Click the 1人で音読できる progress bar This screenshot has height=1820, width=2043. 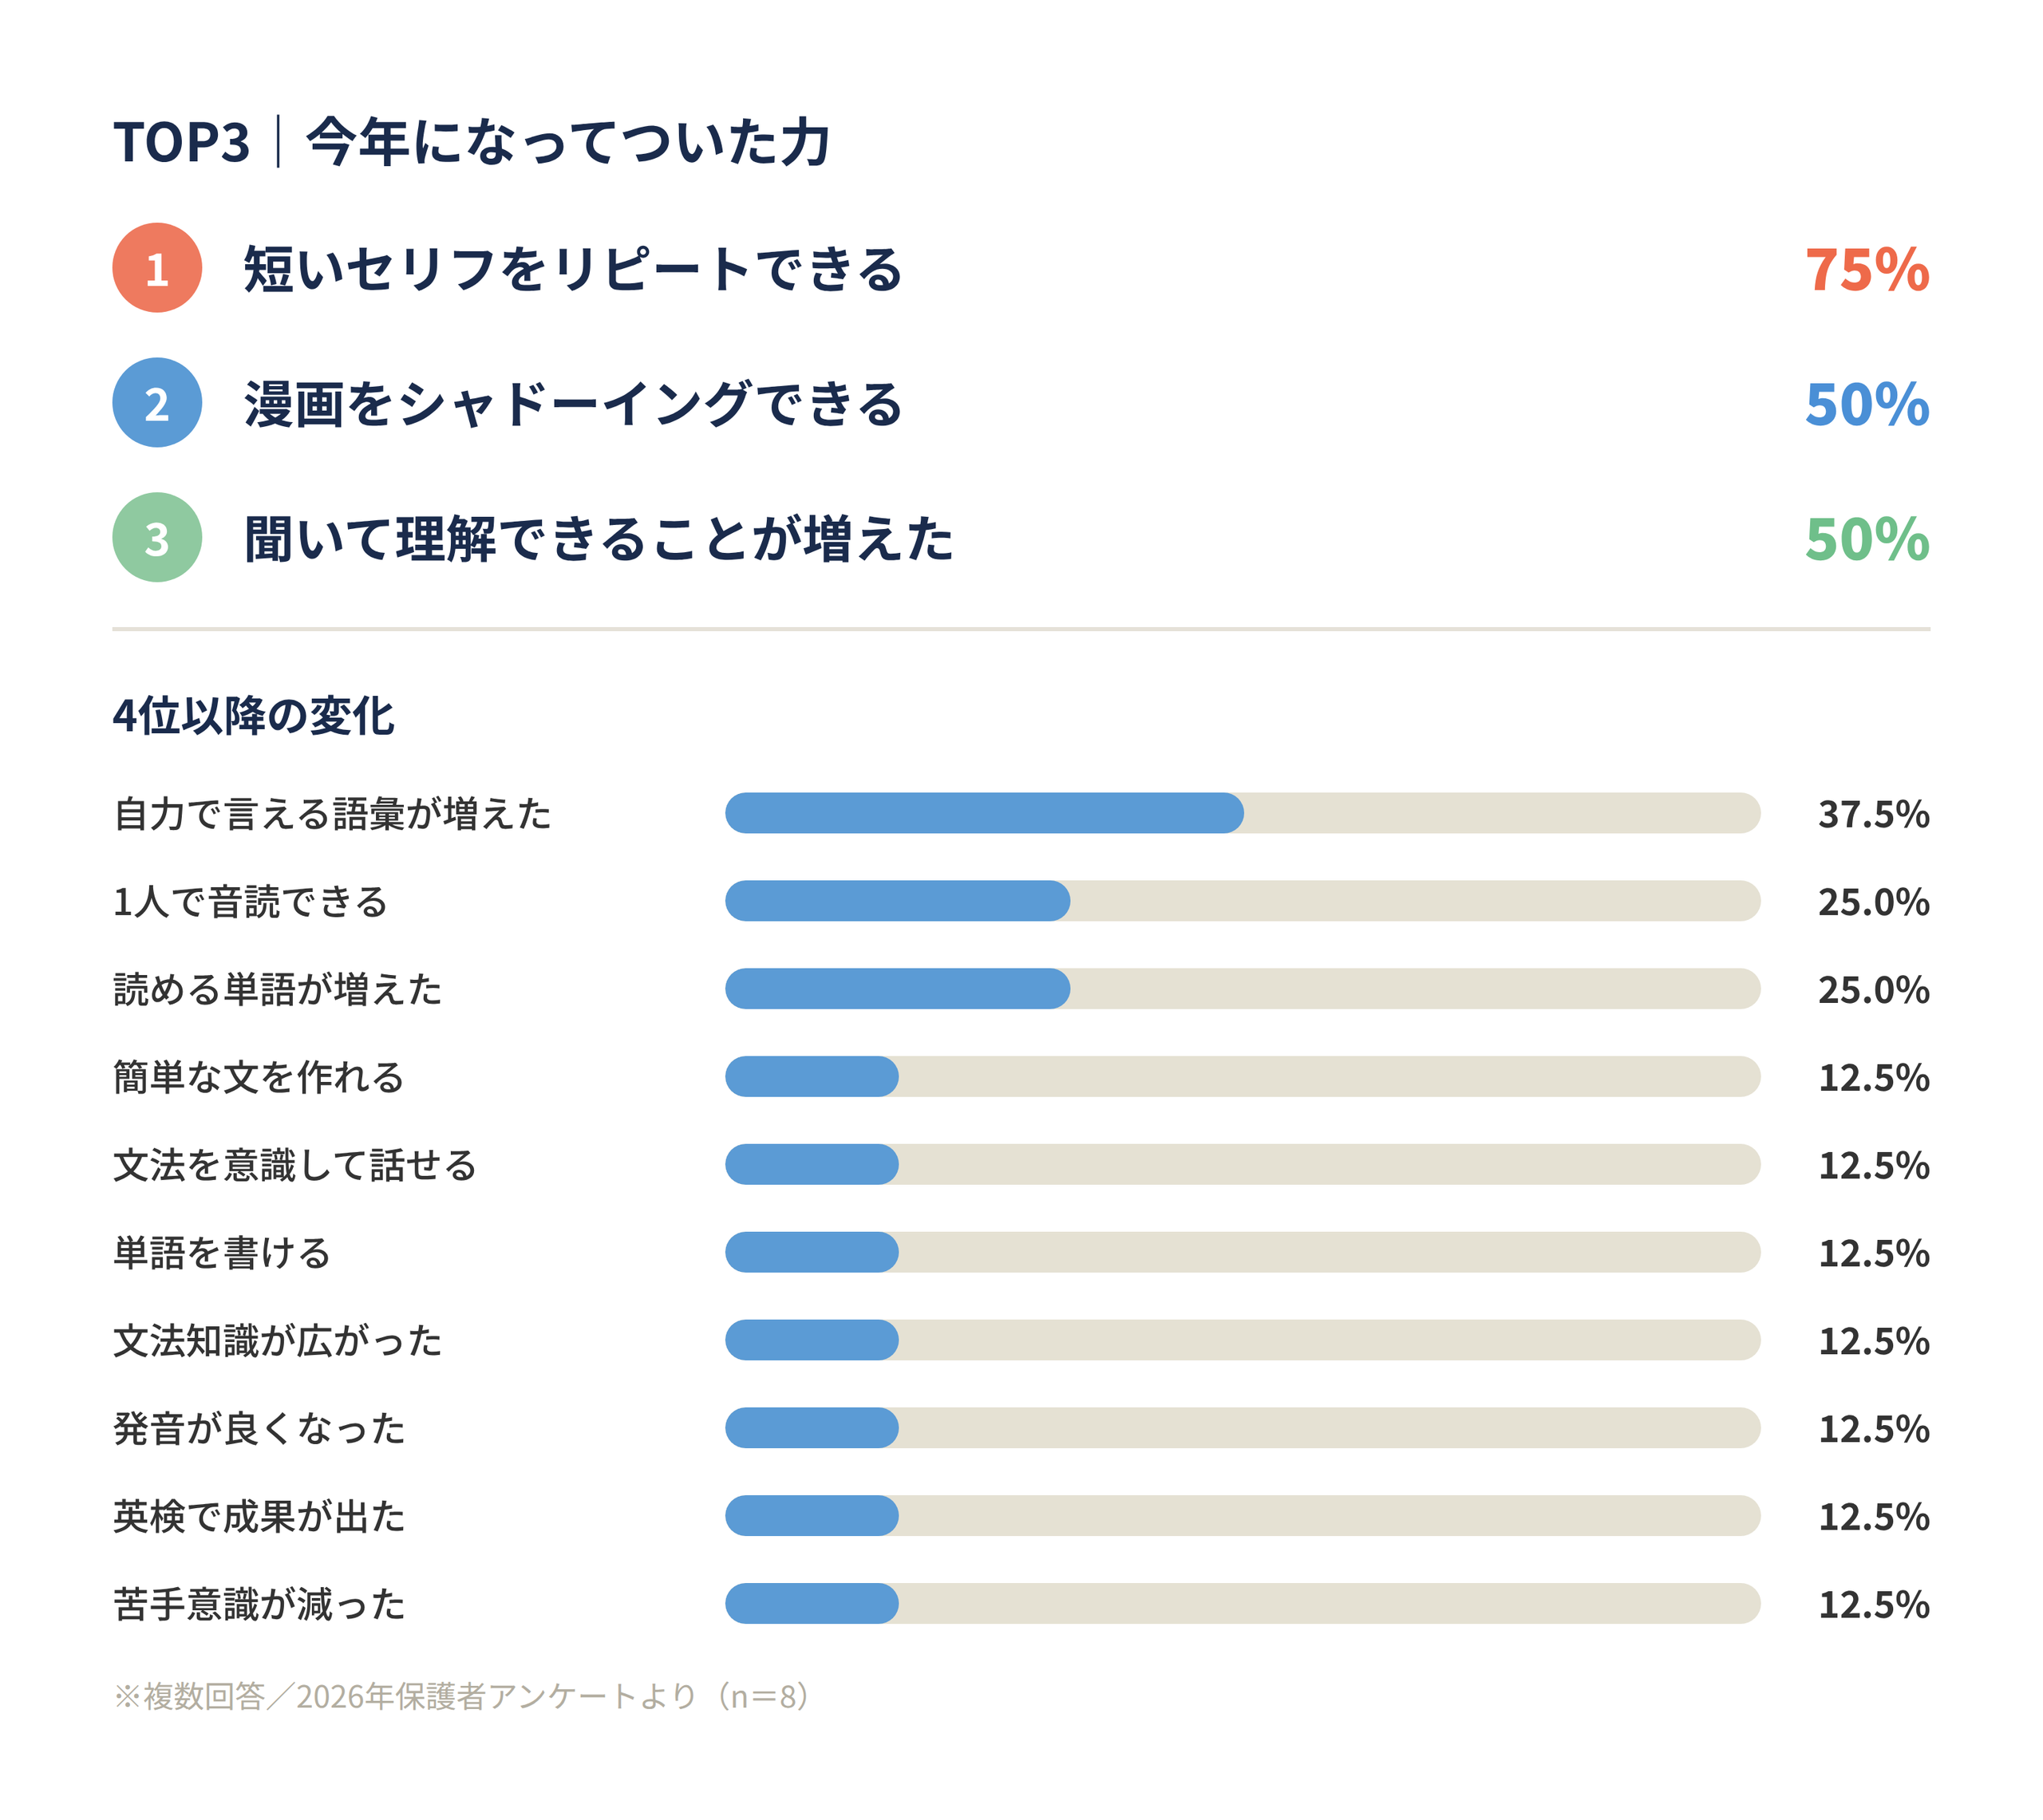point(1242,901)
